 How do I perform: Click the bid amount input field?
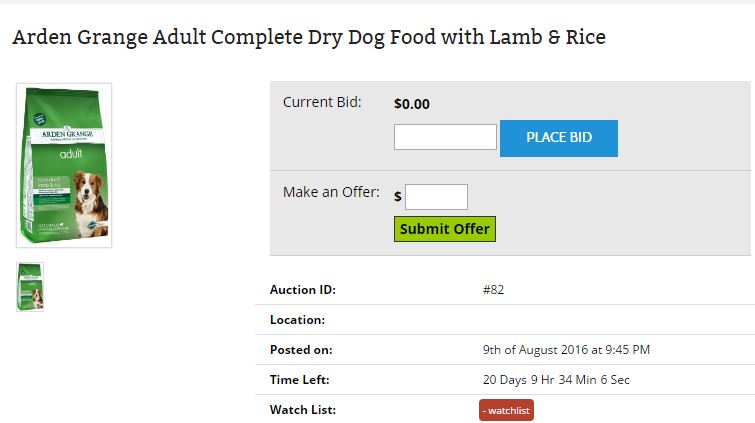(x=445, y=137)
